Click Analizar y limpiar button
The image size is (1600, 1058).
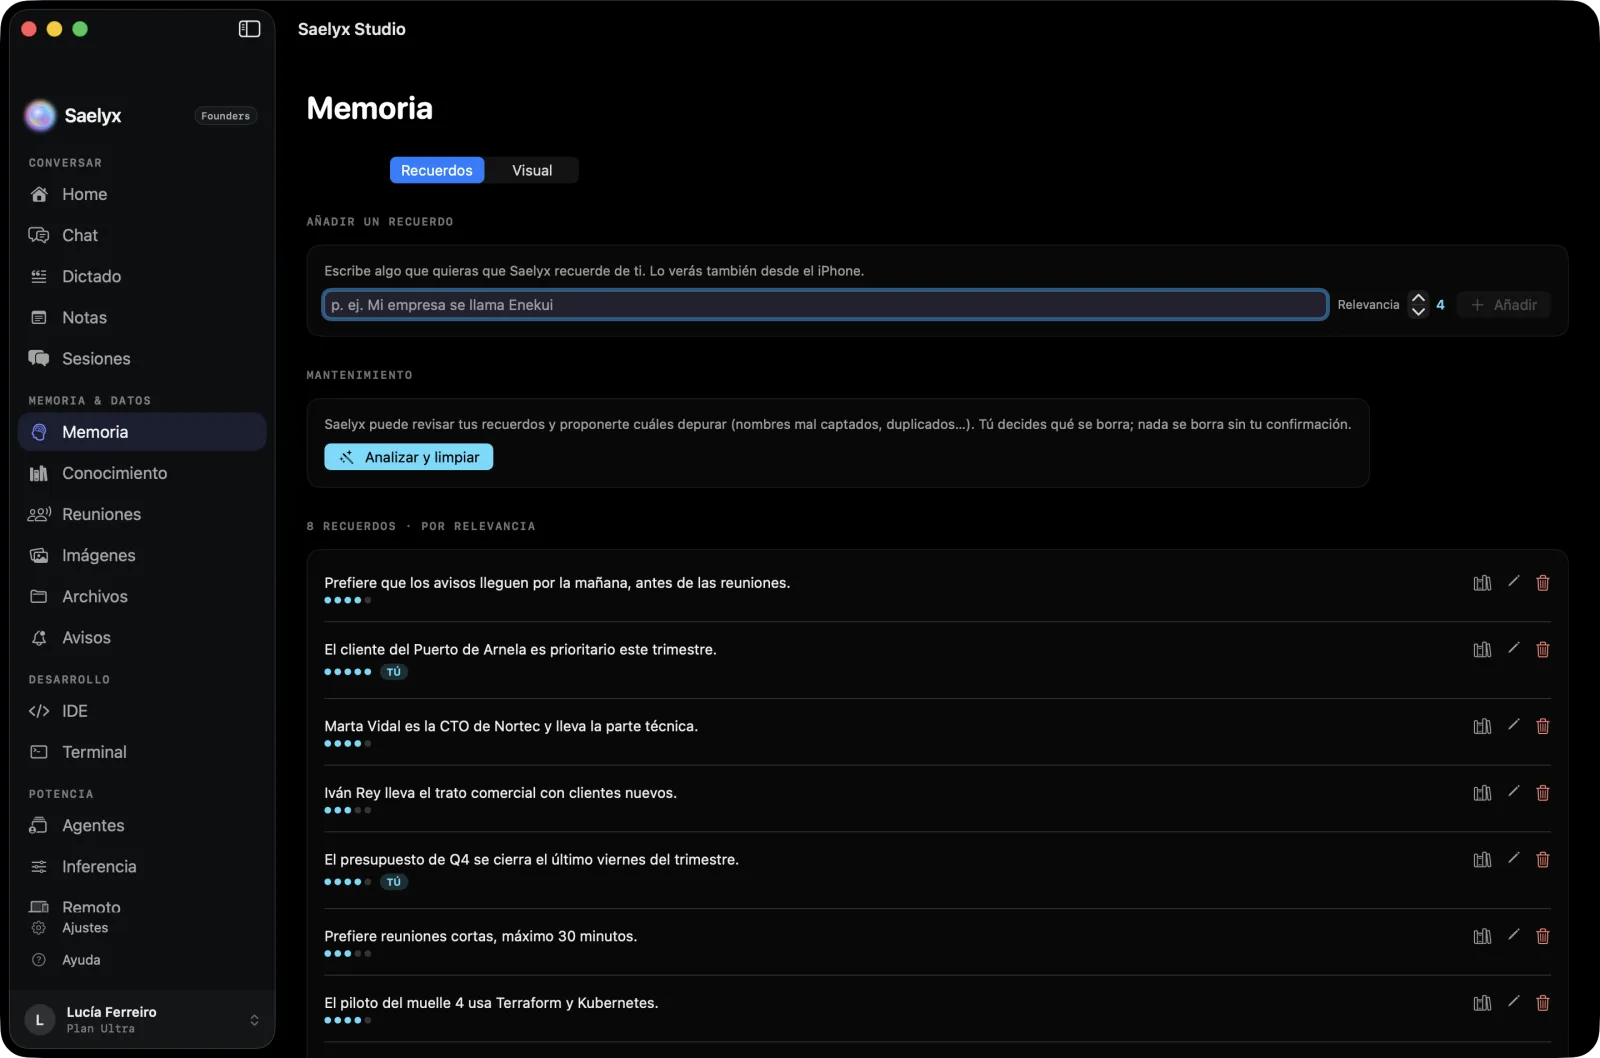pos(409,457)
